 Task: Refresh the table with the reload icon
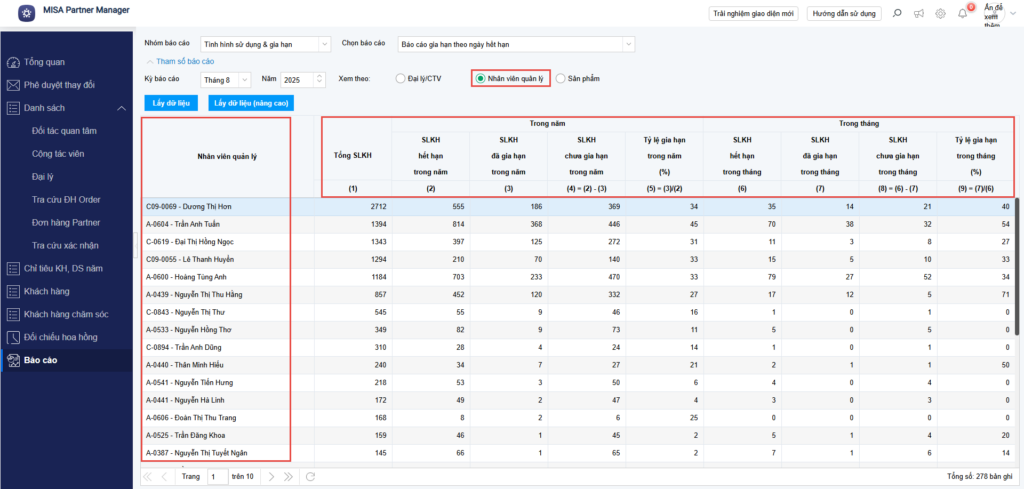(x=310, y=477)
